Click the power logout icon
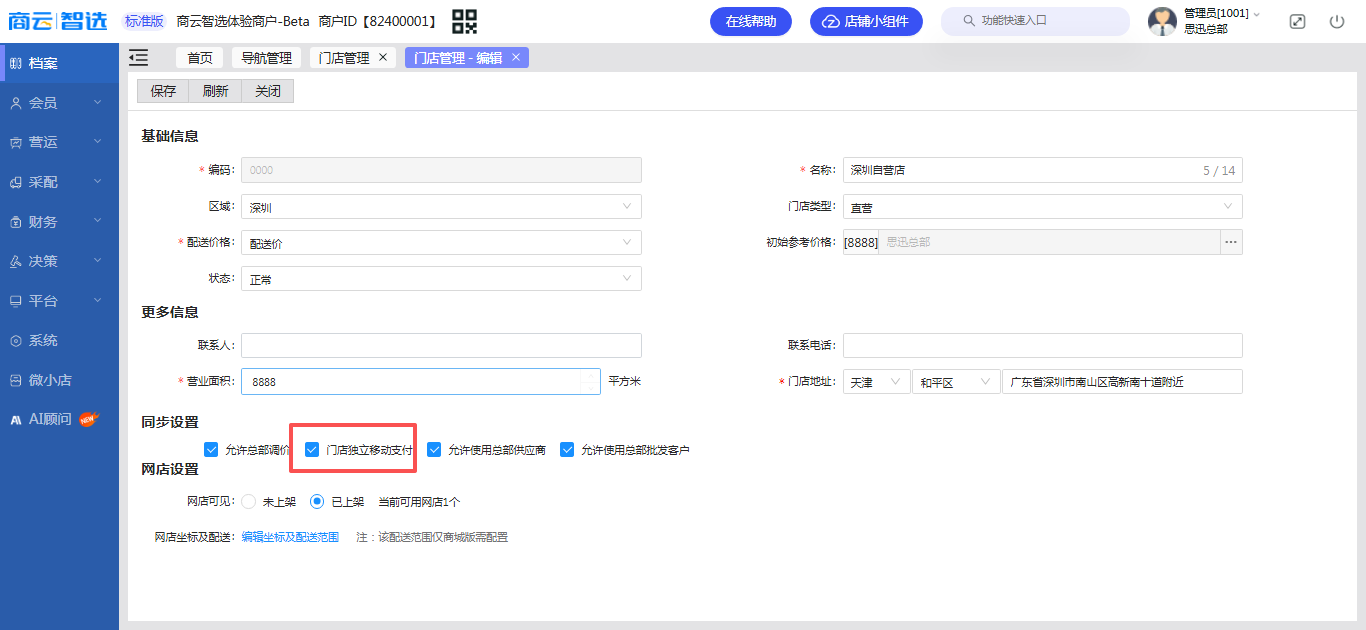The width and height of the screenshot is (1366, 630). [1337, 21]
